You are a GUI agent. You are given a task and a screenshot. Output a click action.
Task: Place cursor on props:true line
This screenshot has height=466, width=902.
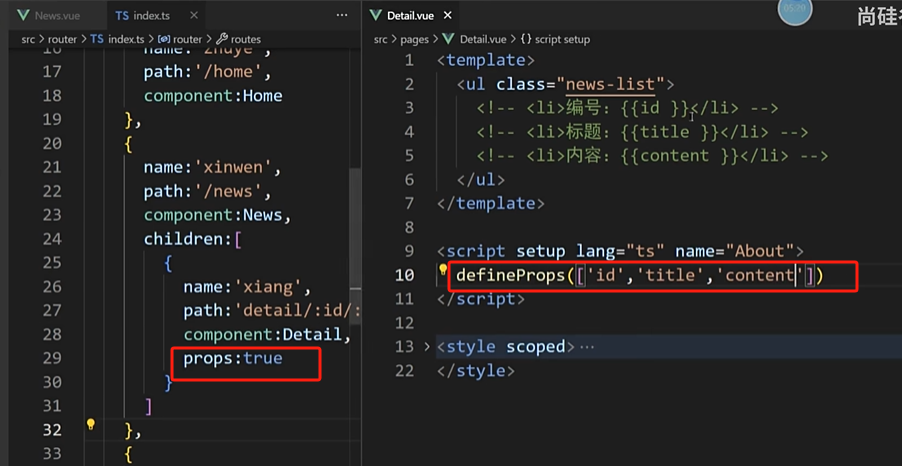click(x=233, y=358)
